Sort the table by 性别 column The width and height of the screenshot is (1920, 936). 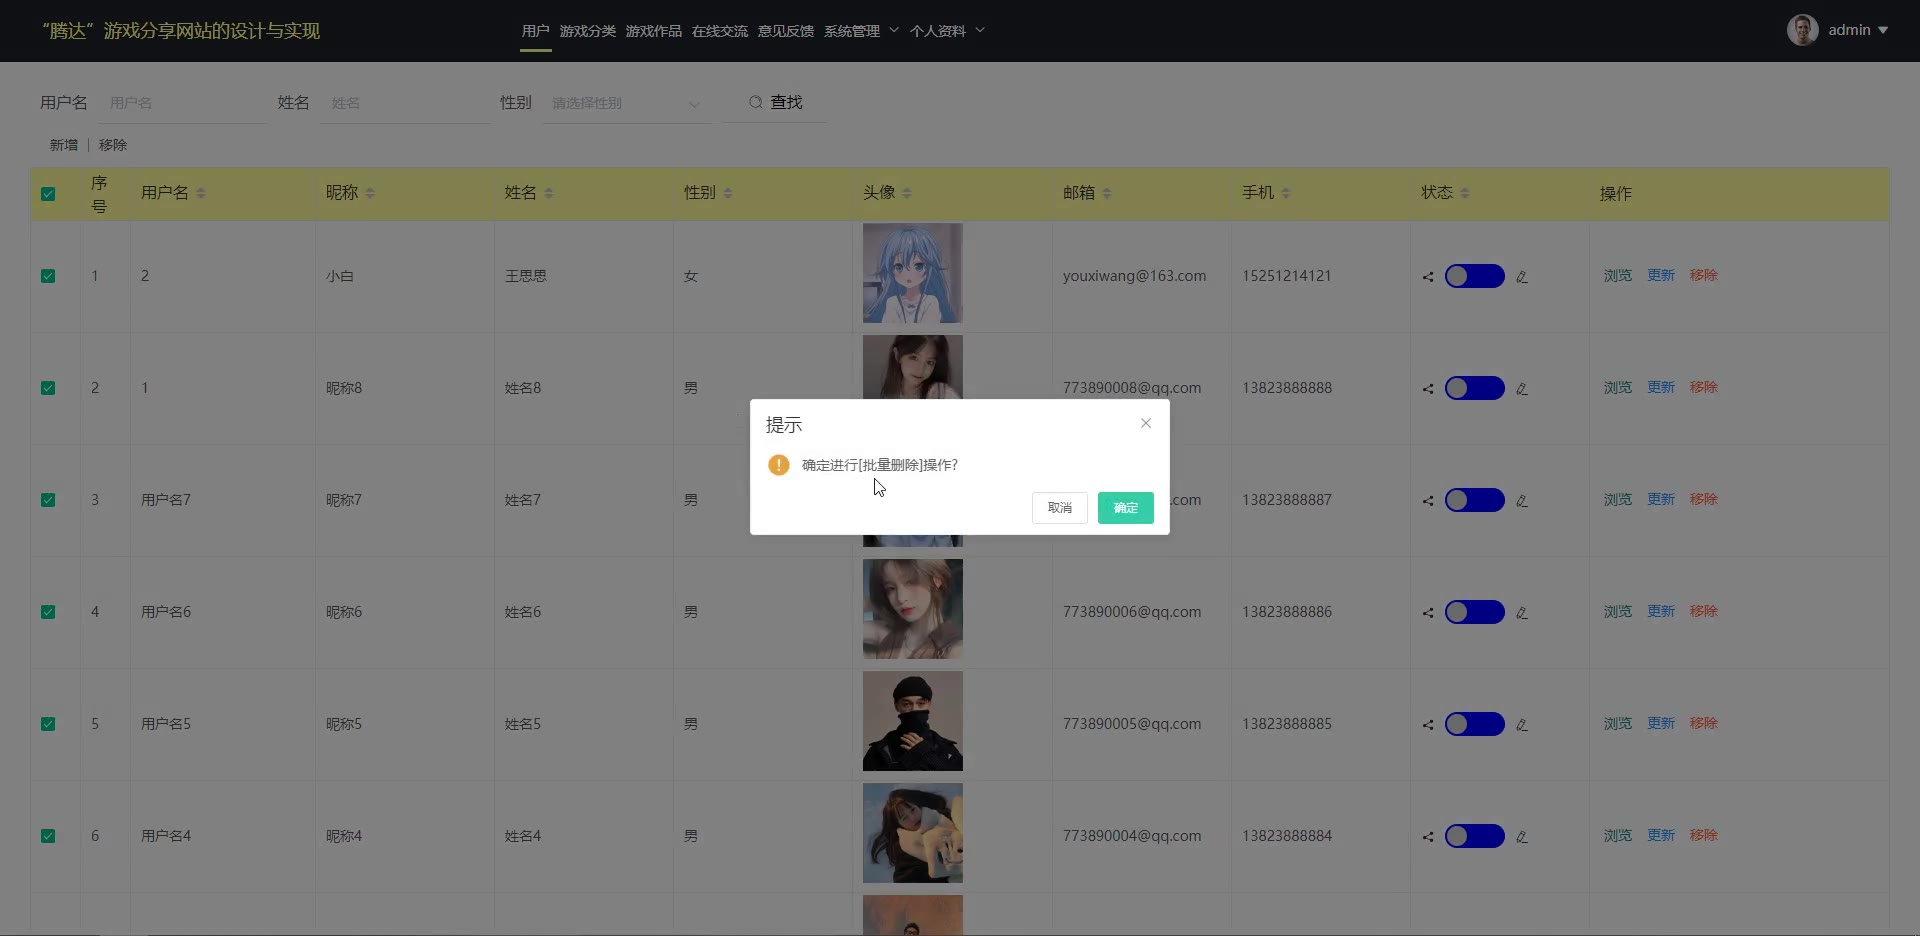pos(728,193)
